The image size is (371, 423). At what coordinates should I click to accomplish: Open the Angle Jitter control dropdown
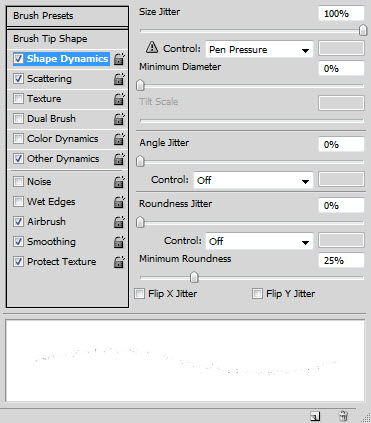[x=253, y=180]
